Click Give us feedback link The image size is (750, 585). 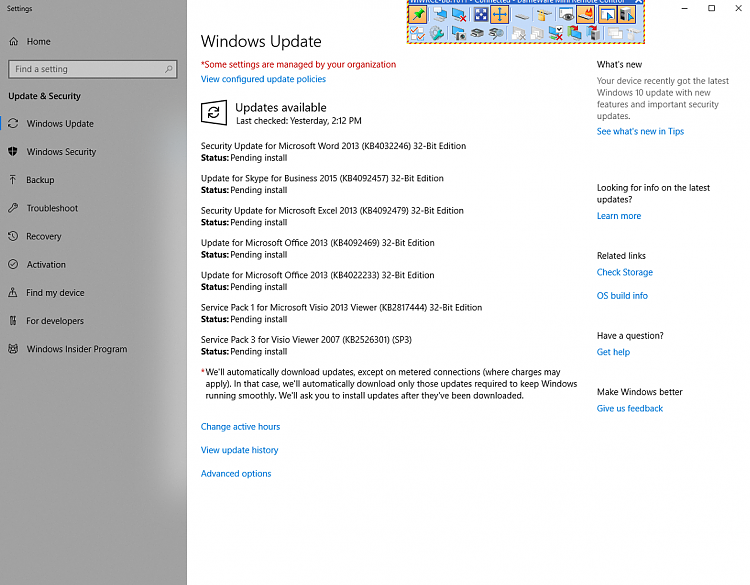click(x=629, y=408)
